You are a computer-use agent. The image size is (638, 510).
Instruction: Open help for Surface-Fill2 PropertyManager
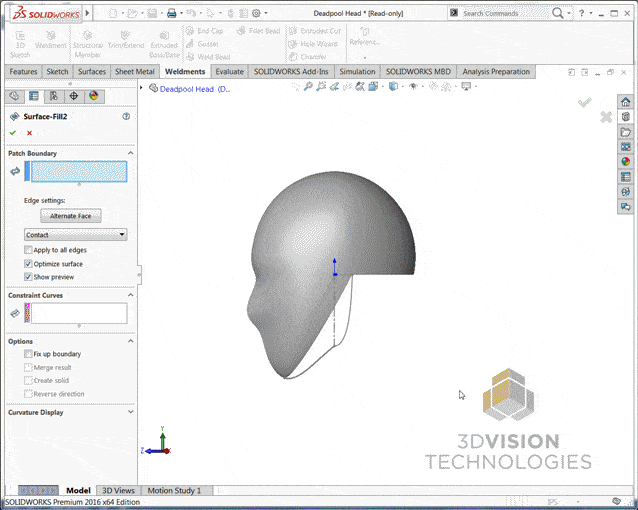pyautogui.click(x=126, y=116)
